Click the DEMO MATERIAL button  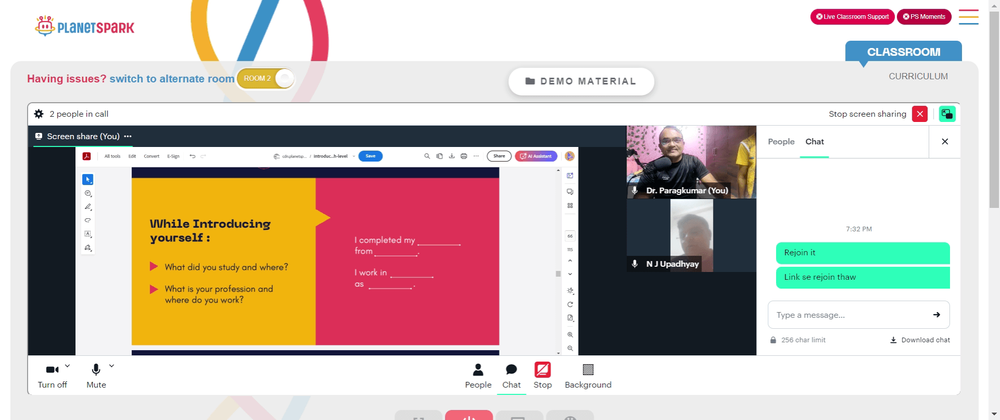pos(581,82)
